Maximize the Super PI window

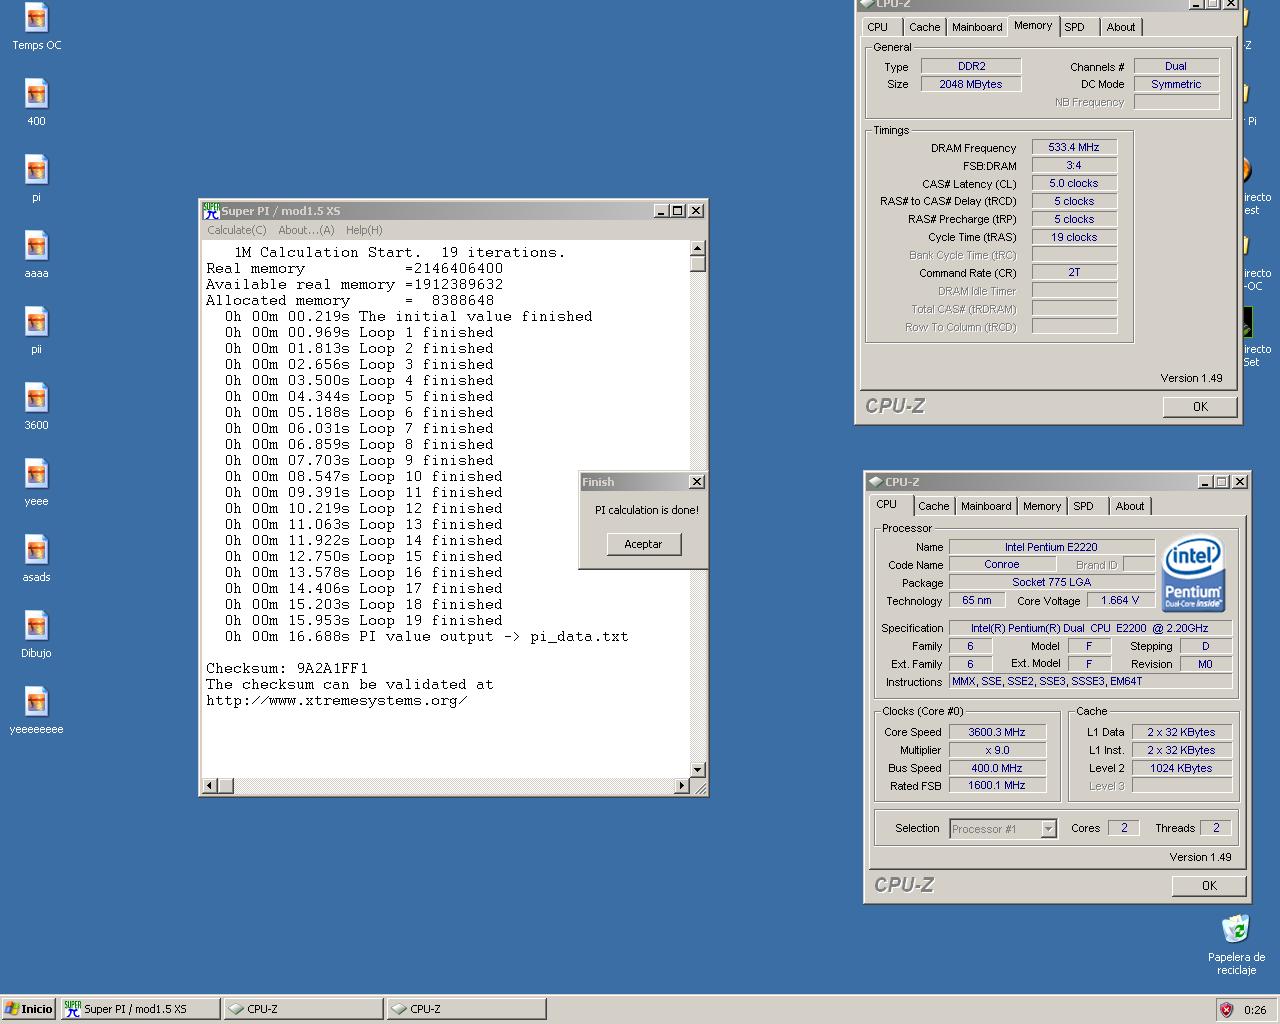pos(678,211)
